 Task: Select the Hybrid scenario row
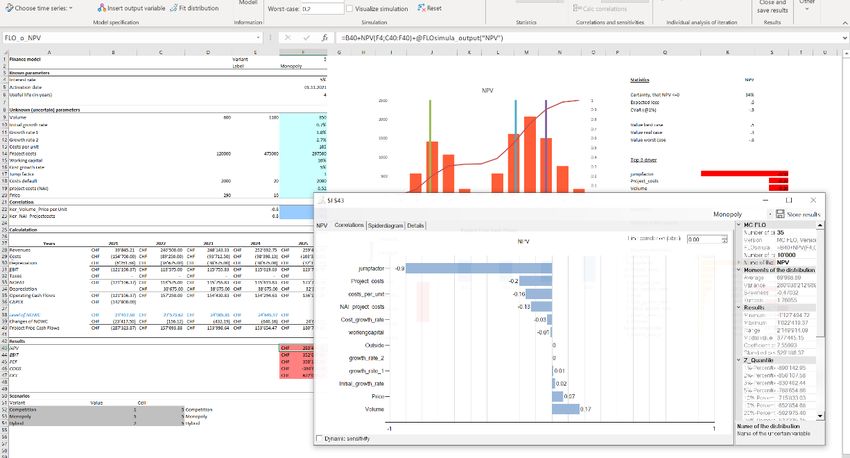point(94,423)
